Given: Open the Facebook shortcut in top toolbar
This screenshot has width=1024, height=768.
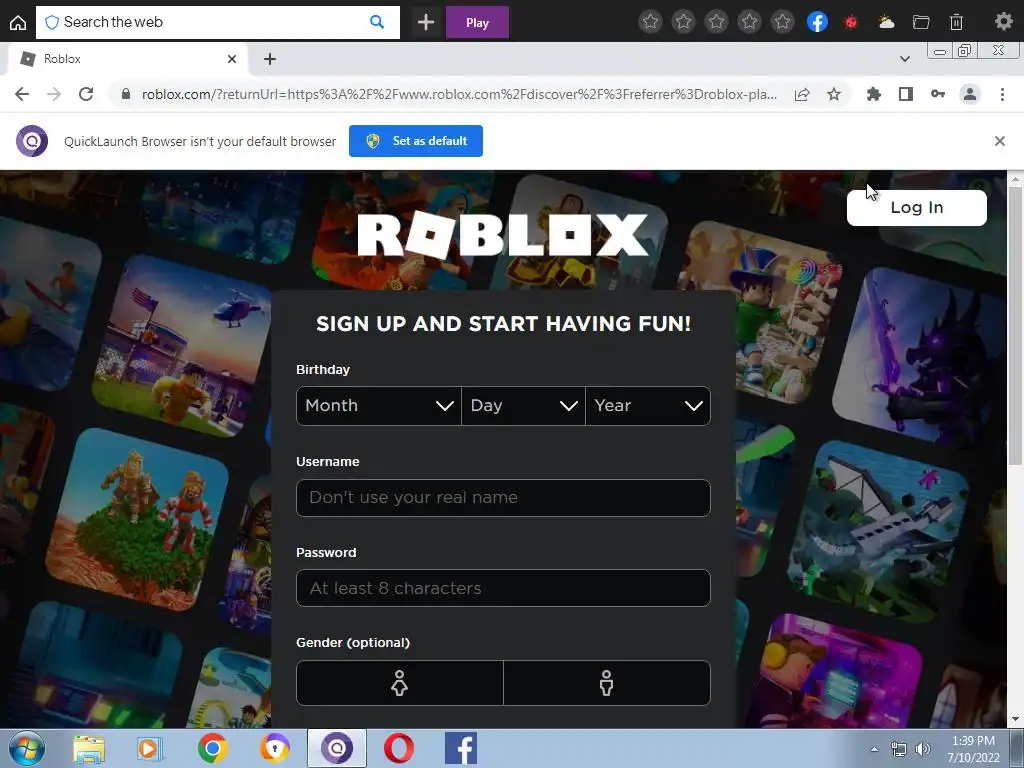Looking at the screenshot, I should tap(818, 22).
